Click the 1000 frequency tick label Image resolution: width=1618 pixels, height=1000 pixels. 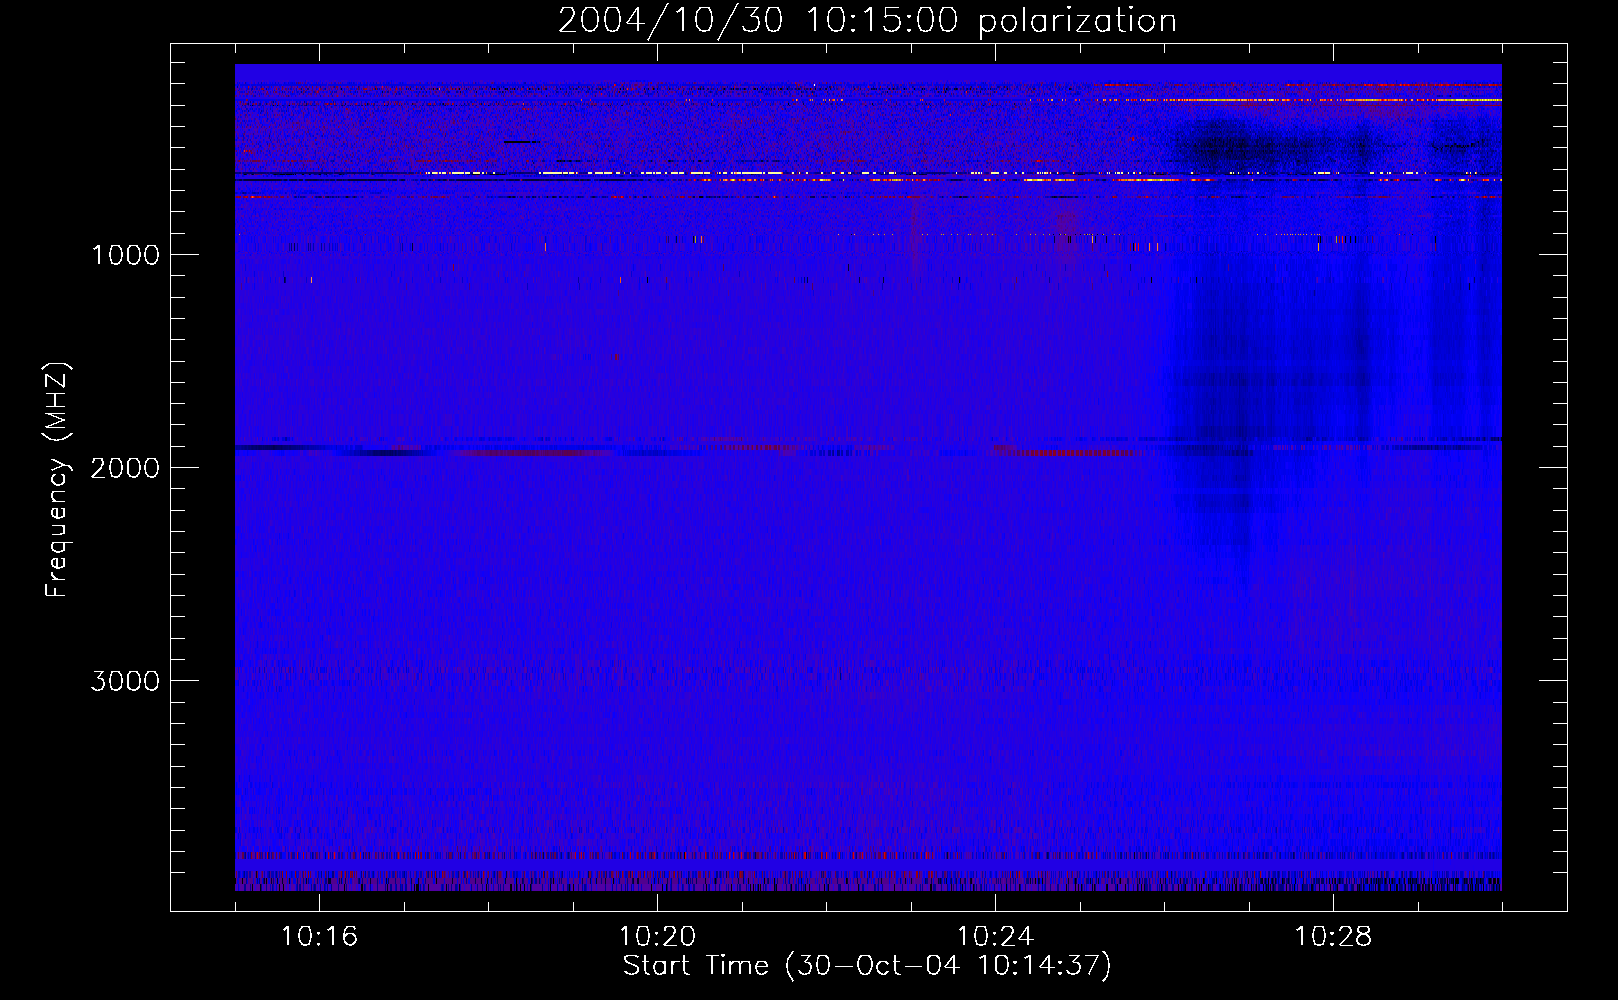click(125, 255)
